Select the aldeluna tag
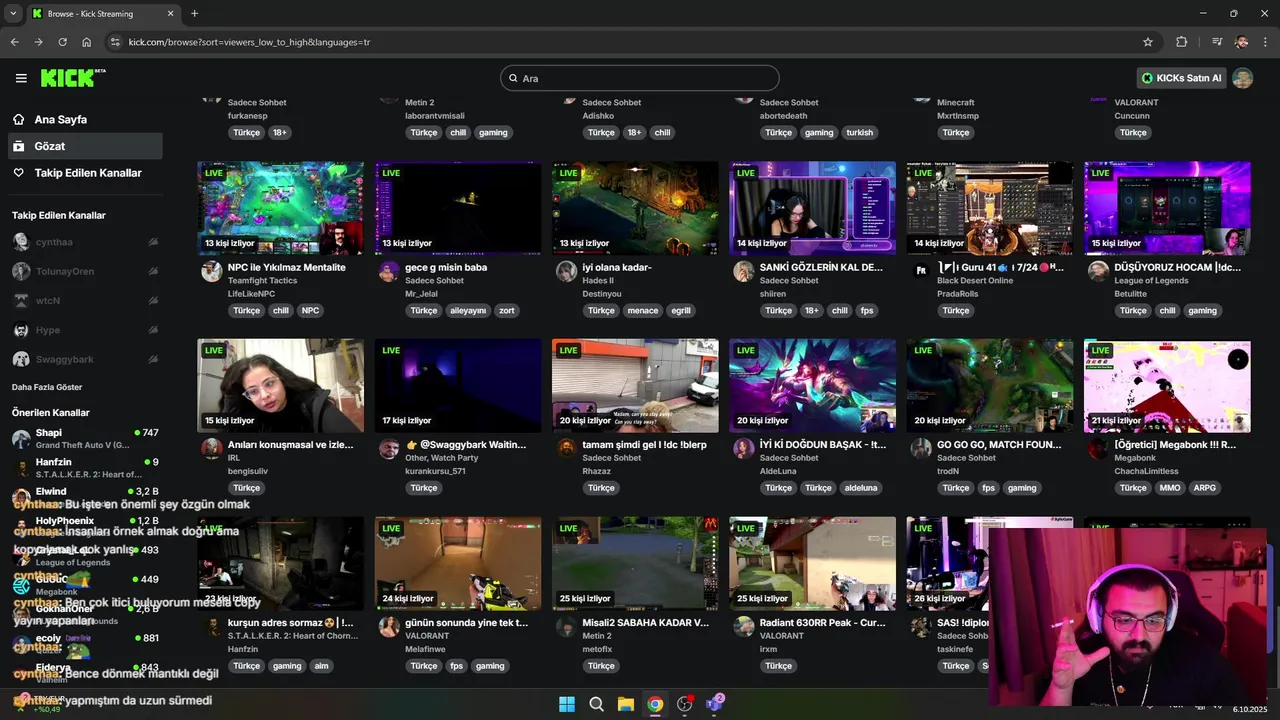1280x720 pixels. point(860,488)
